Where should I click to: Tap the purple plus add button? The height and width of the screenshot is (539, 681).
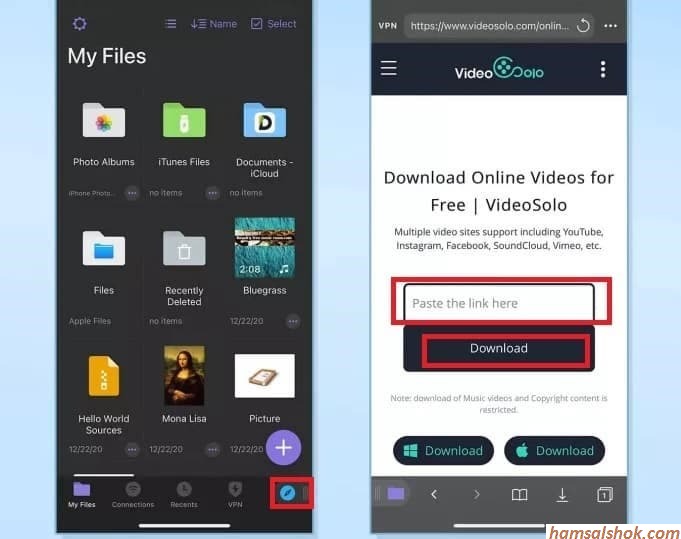[x=284, y=448]
